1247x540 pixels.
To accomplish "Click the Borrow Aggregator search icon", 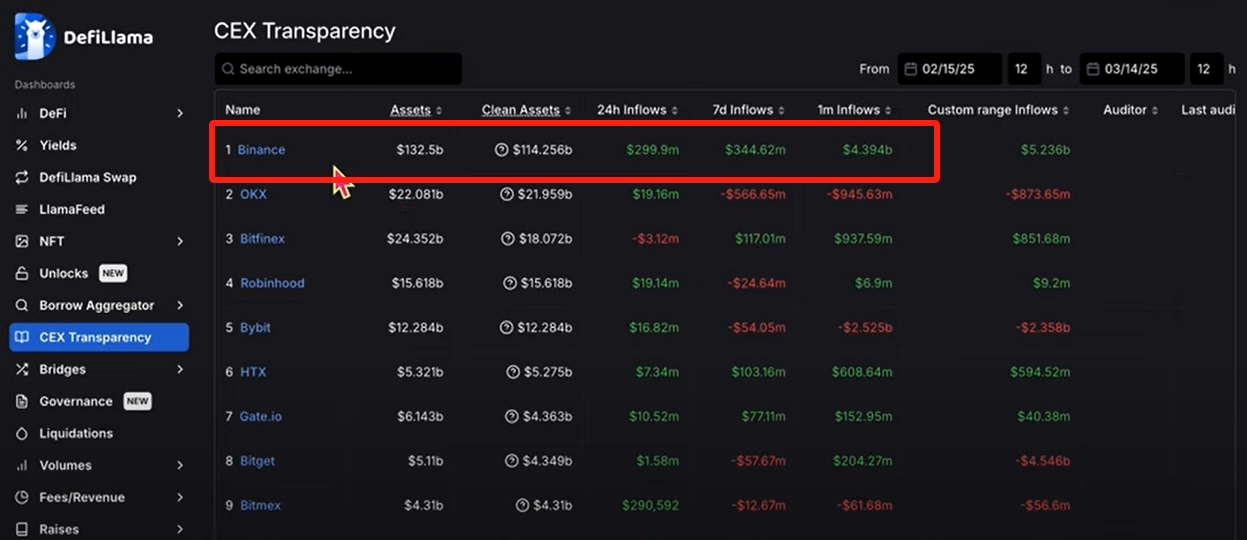I will pos(22,305).
